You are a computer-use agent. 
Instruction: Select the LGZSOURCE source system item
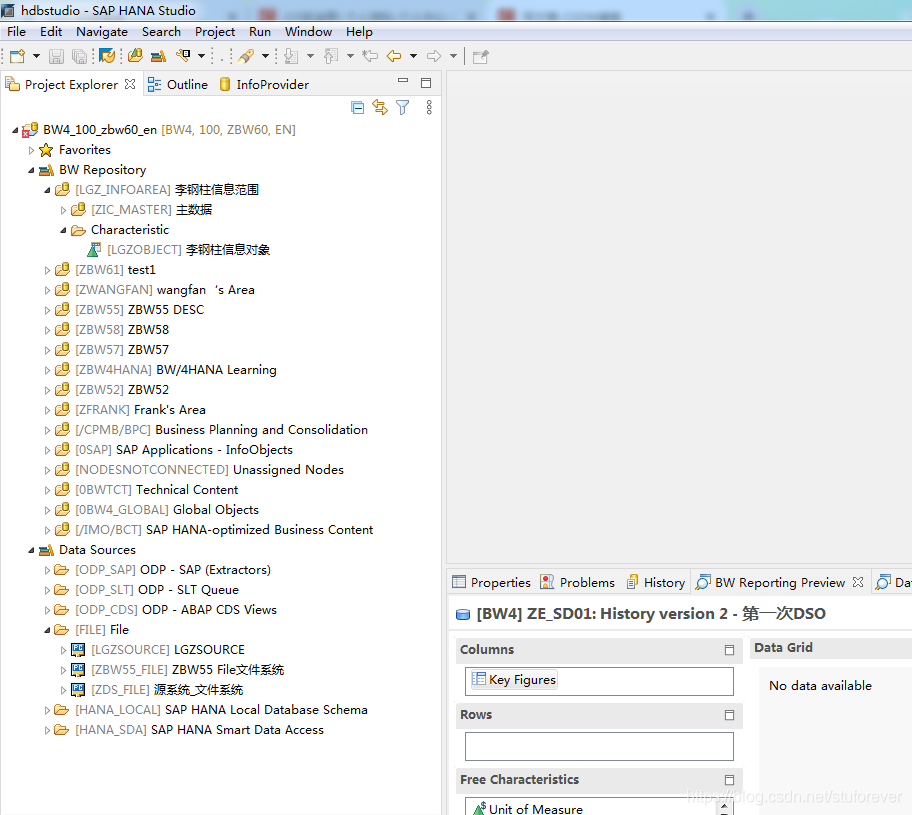(x=158, y=650)
